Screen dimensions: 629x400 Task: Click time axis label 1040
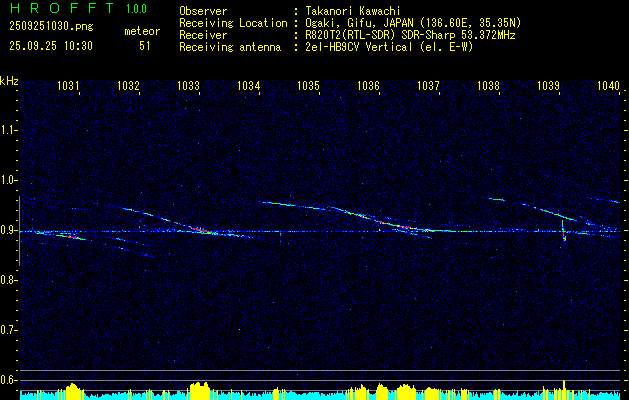pyautogui.click(x=609, y=85)
